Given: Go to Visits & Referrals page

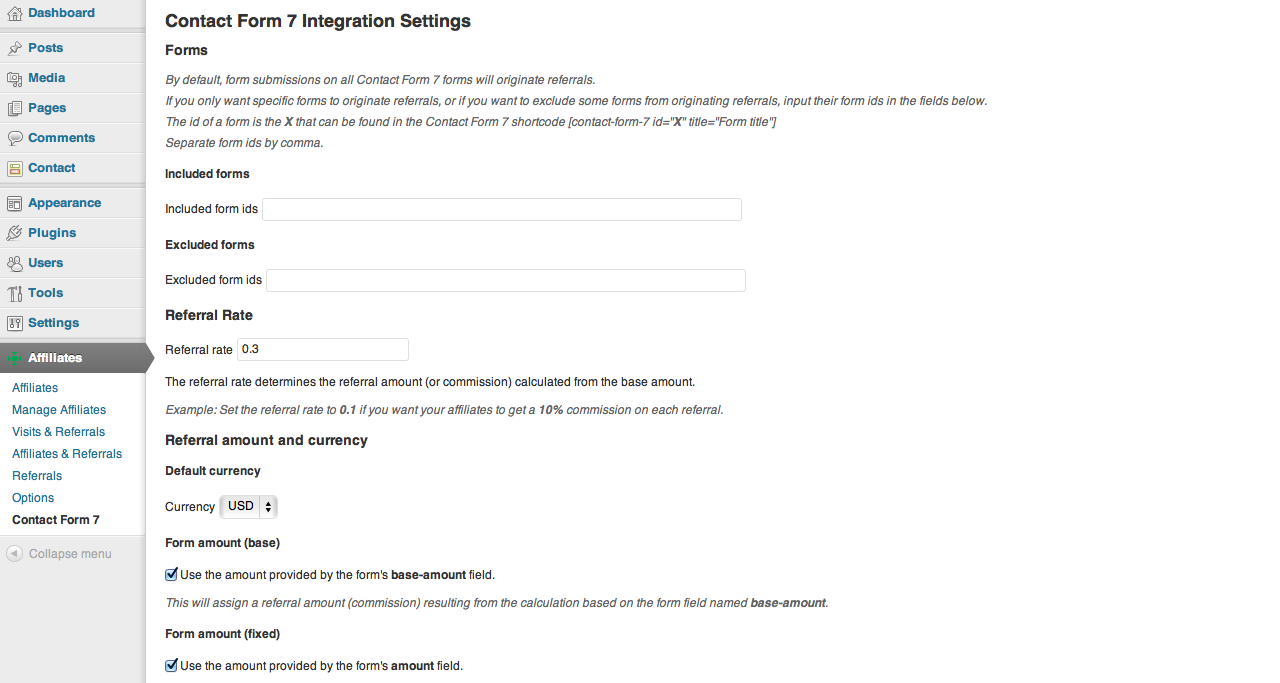Looking at the screenshot, I should pyautogui.click(x=58, y=432).
